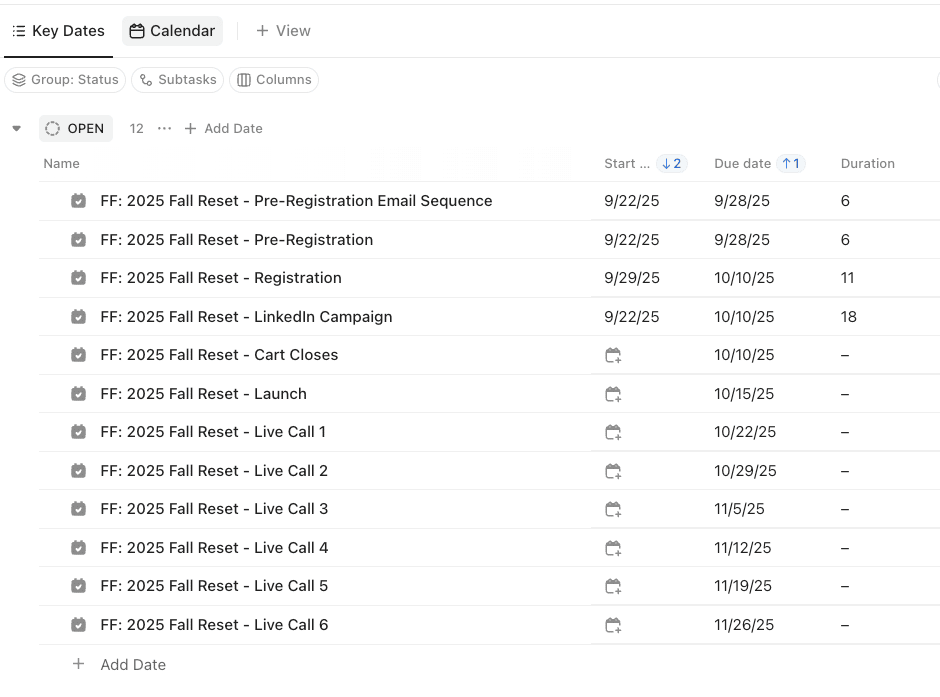
Task: Click the OPEN status badge
Action: pos(76,128)
